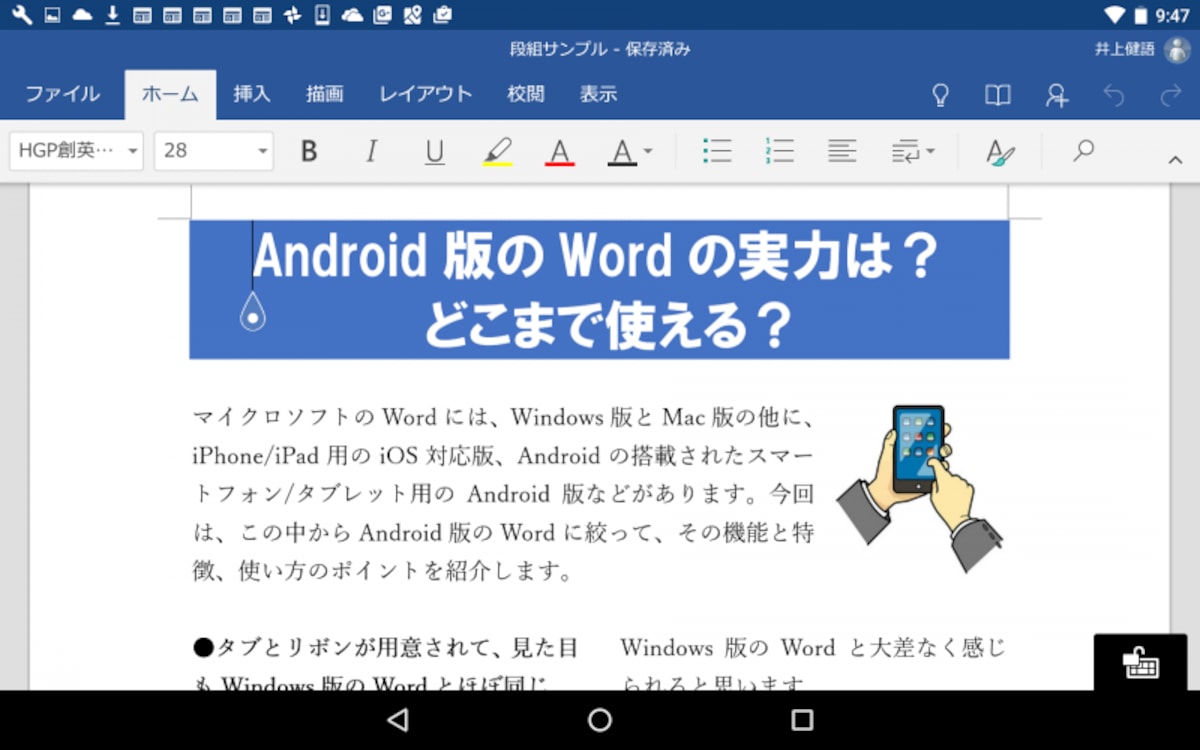This screenshot has height=750, width=1200.
Task: Click account avatar picture
Action: tap(1176, 49)
